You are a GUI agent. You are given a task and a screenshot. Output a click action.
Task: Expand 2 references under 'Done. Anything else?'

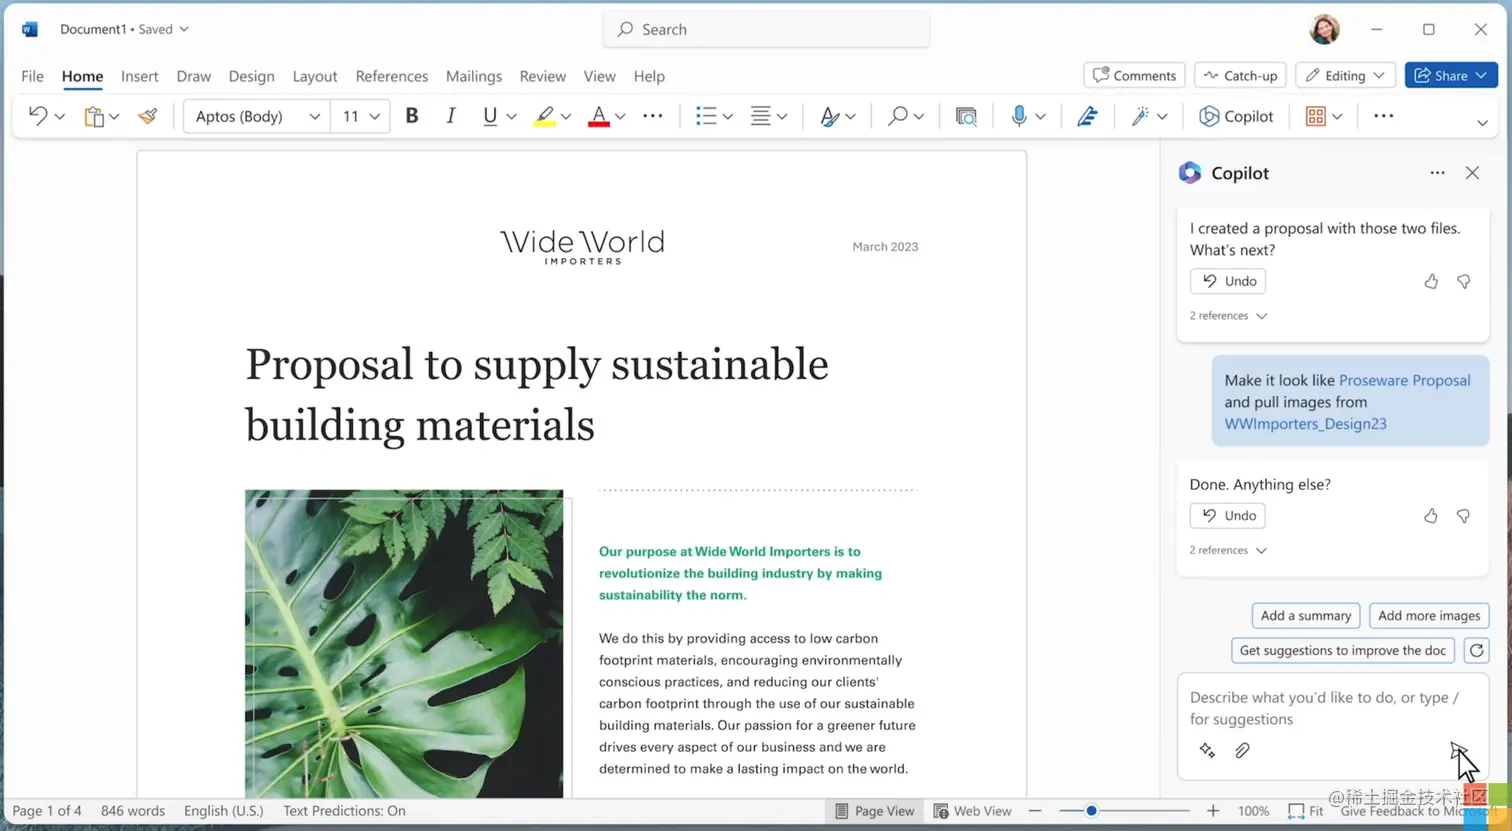pyautogui.click(x=1228, y=550)
